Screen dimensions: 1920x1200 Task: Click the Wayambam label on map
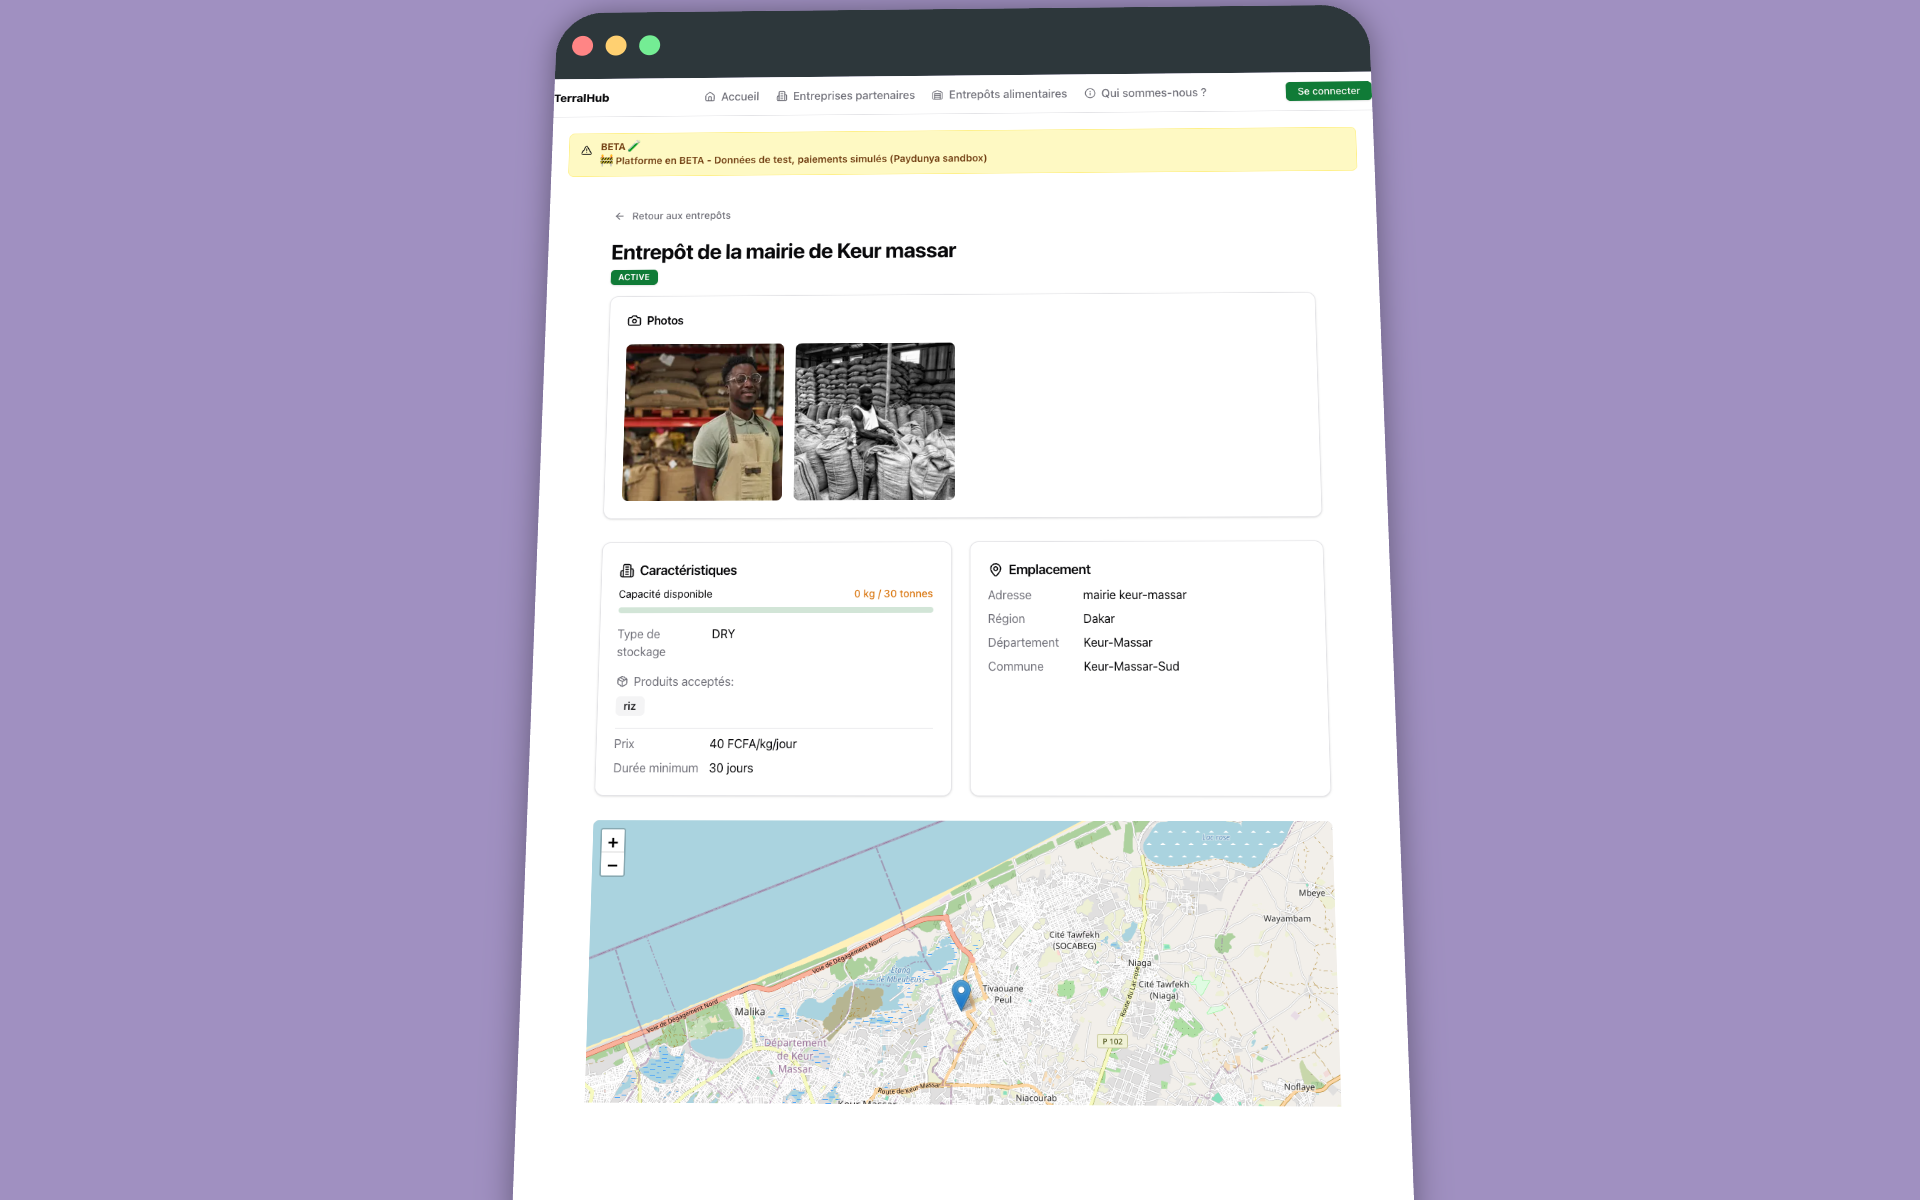click(x=1287, y=918)
